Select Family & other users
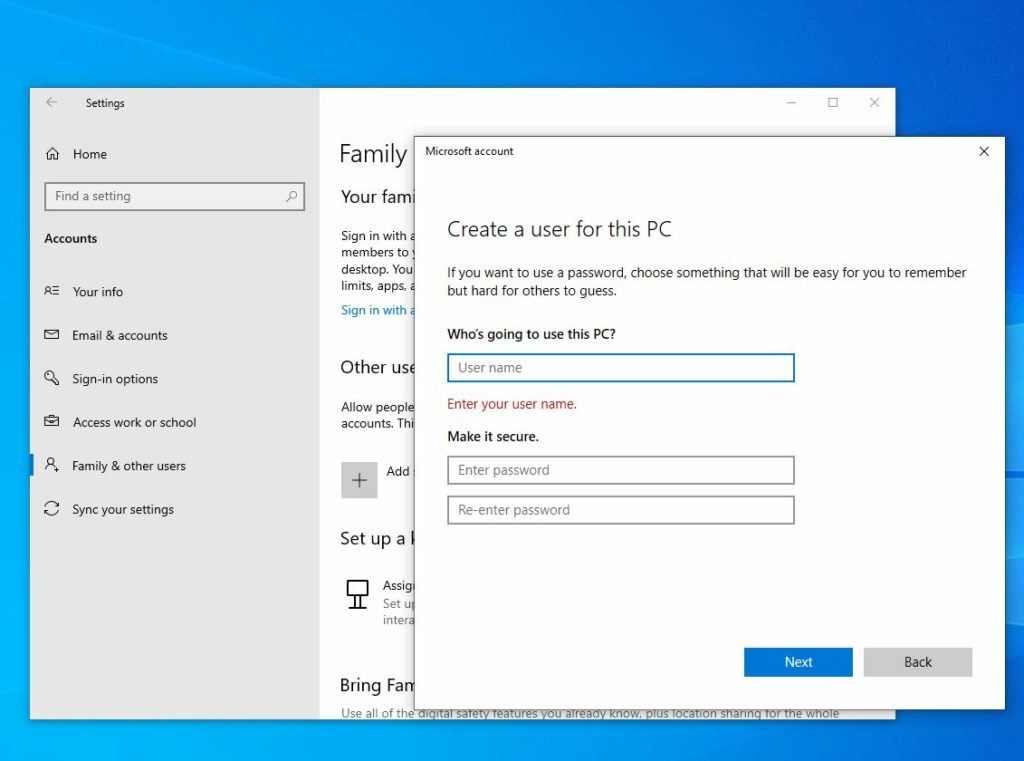Viewport: 1024px width, 761px height. pos(129,466)
